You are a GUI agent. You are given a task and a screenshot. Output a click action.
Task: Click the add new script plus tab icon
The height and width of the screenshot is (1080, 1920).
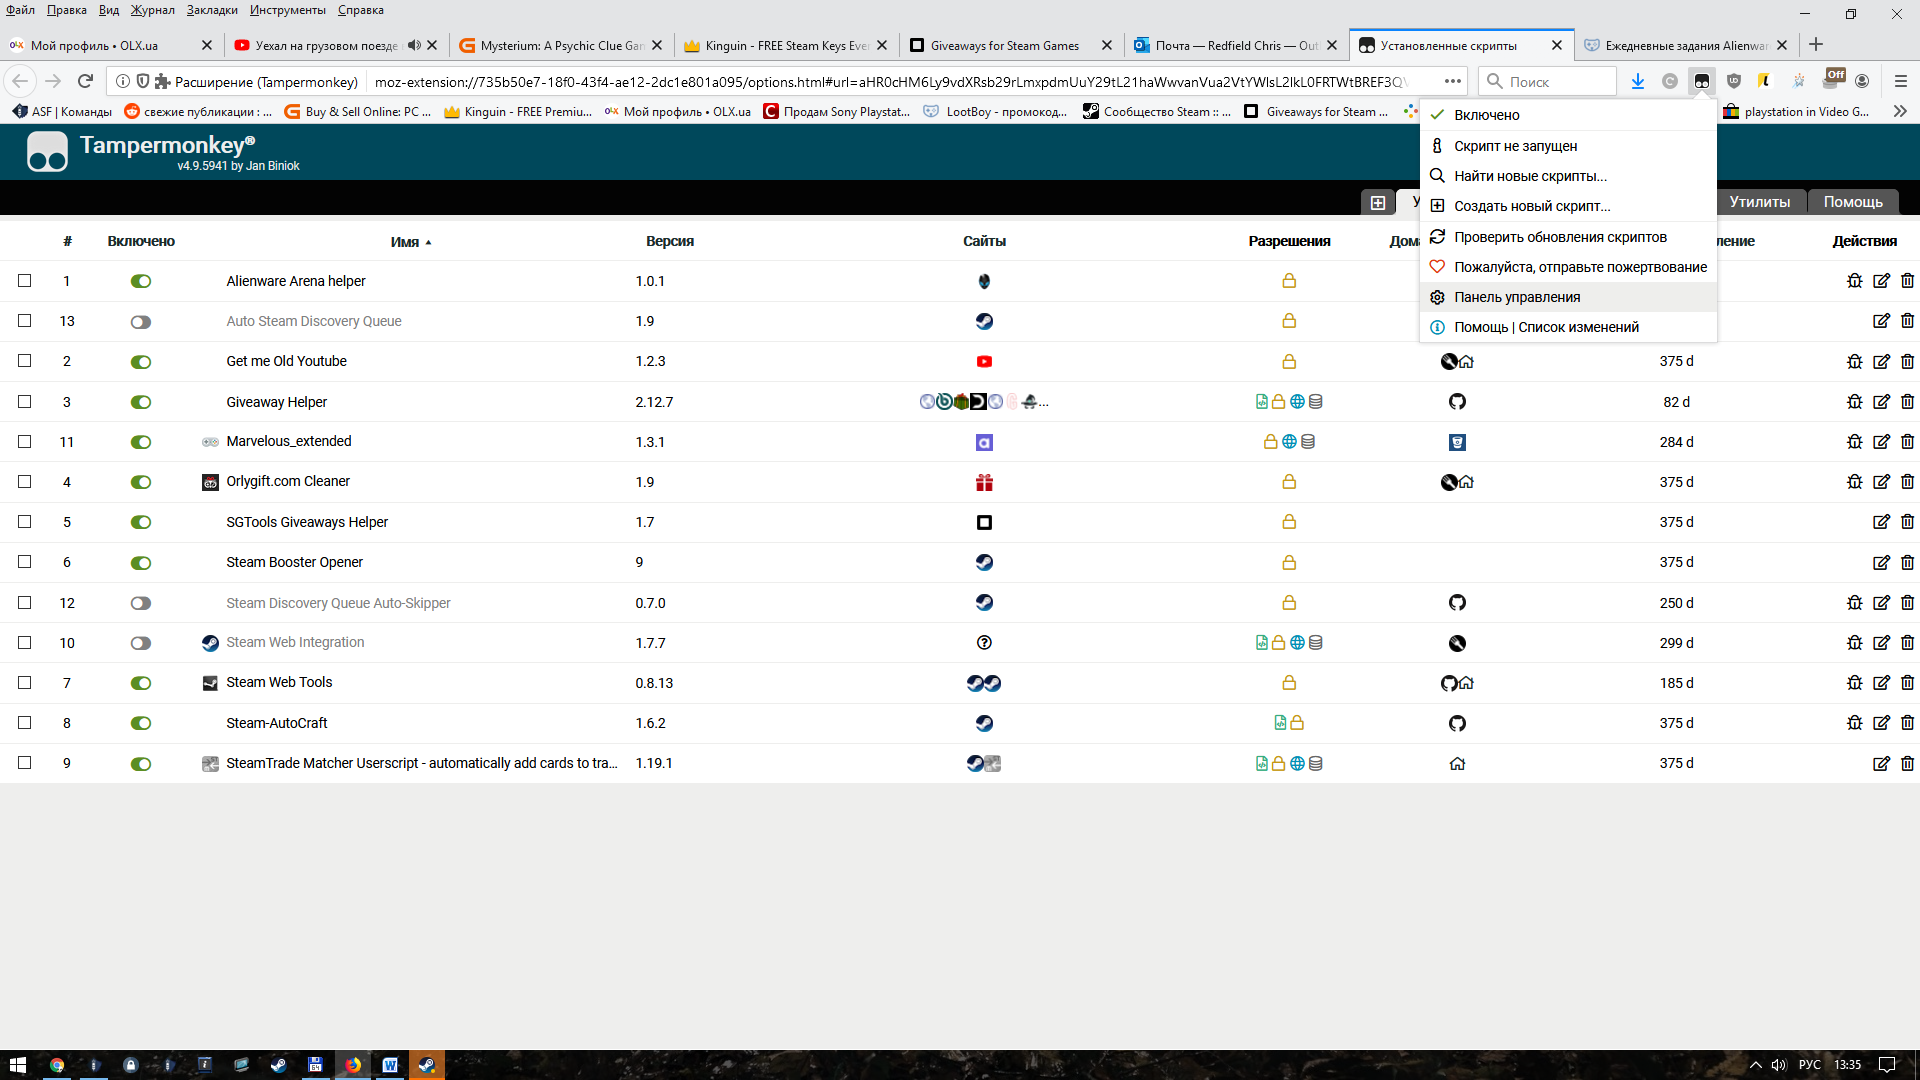pos(1377,202)
